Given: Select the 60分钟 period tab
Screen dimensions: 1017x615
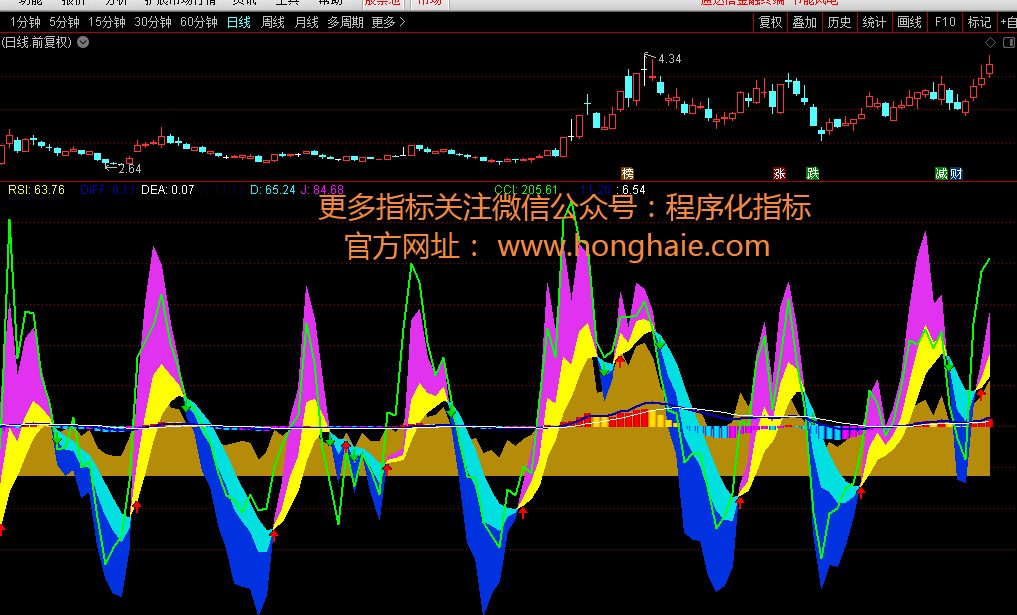Looking at the screenshot, I should (198, 22).
